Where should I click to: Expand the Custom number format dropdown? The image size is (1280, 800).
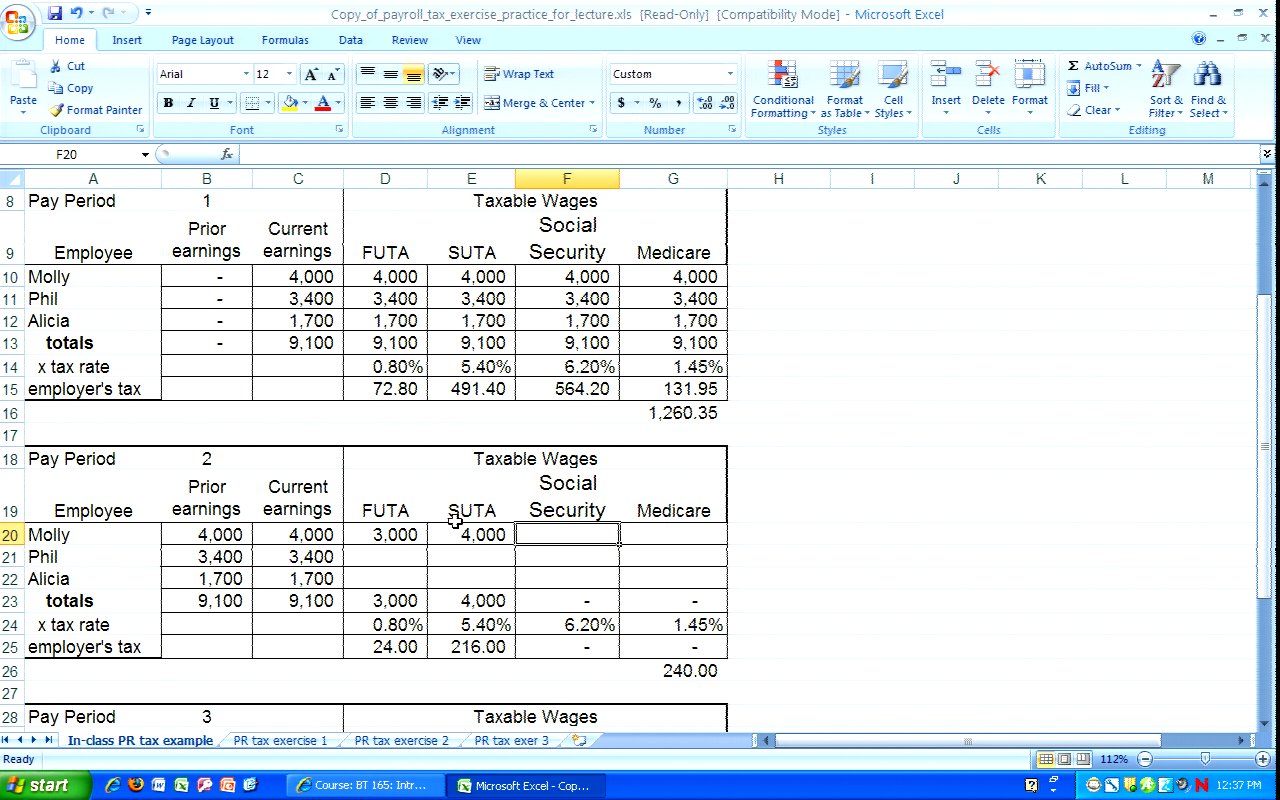click(x=730, y=74)
